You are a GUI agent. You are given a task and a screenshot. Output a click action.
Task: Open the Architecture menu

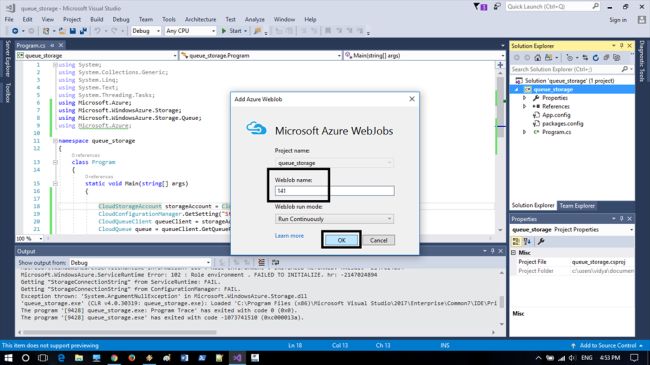pos(200,19)
